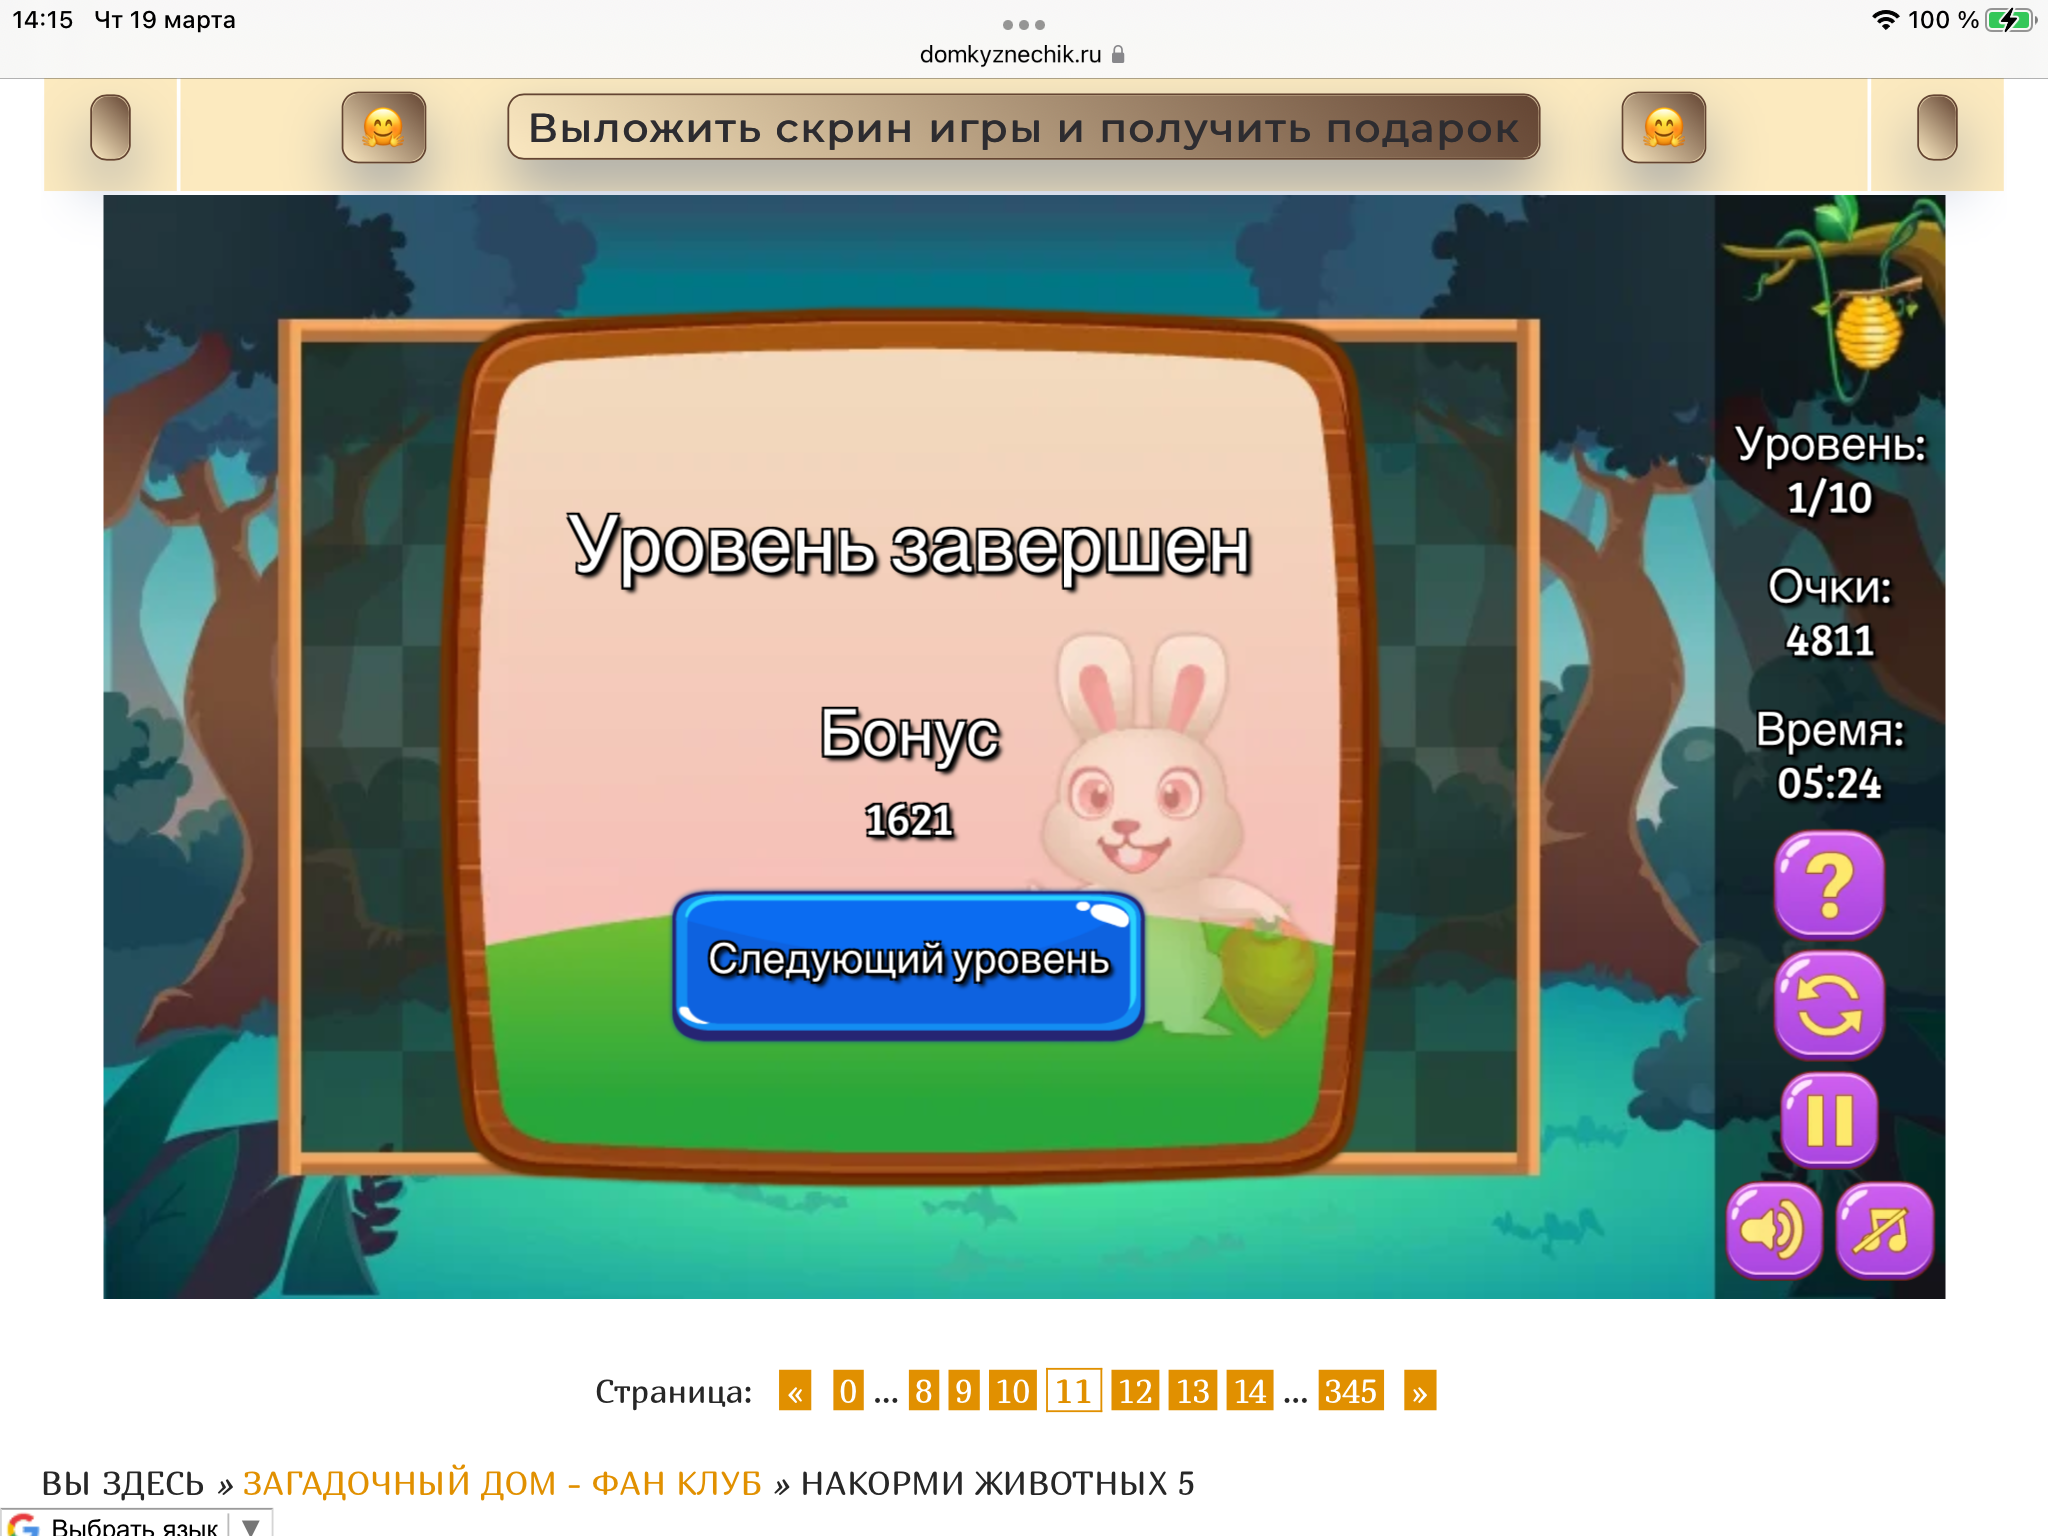Restart the level with the refresh icon
The width and height of the screenshot is (2048, 1536).
click(1829, 1004)
